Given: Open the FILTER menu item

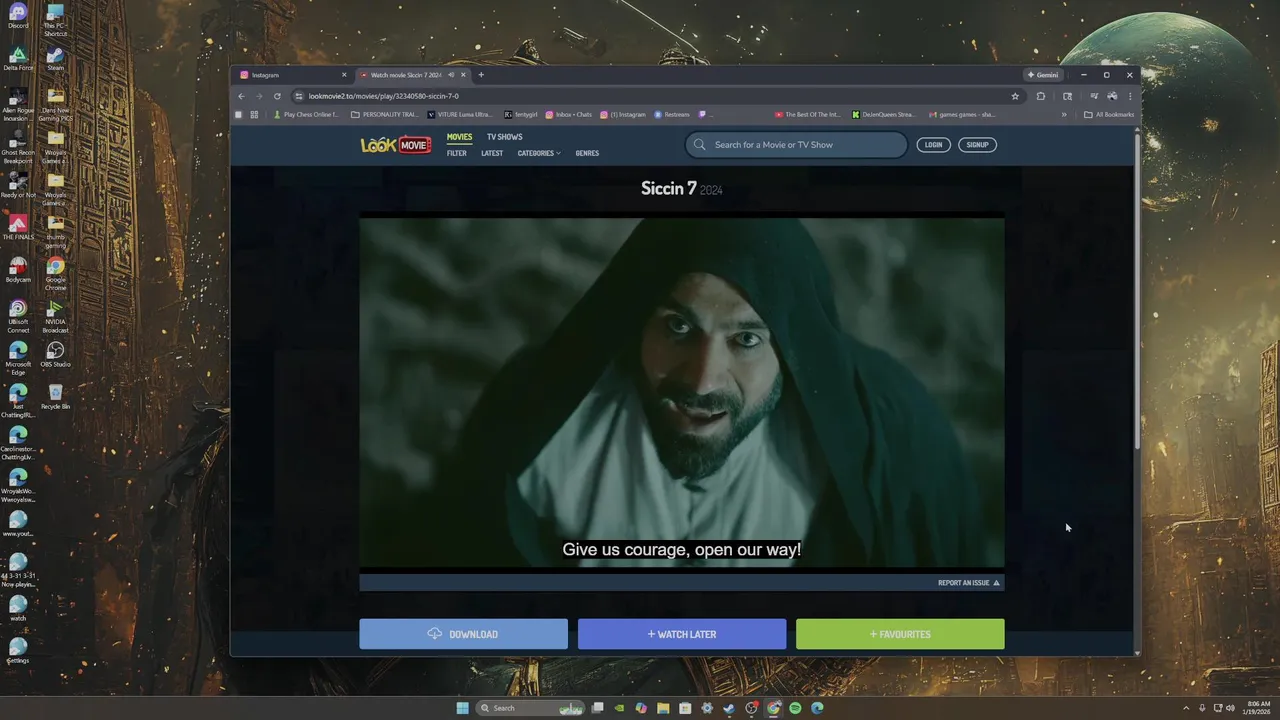Looking at the screenshot, I should (x=457, y=153).
